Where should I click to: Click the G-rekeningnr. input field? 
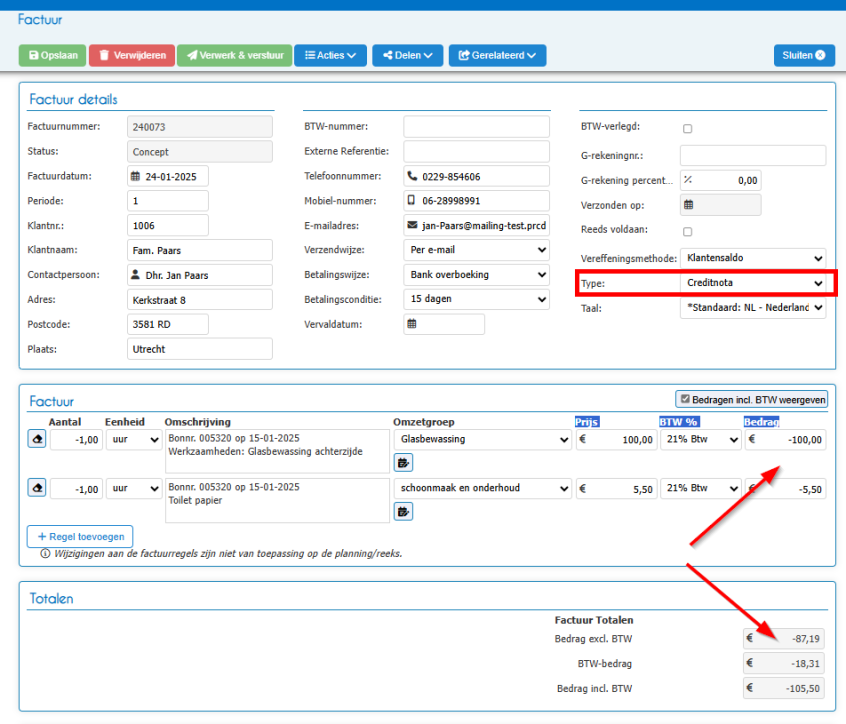tap(753, 155)
